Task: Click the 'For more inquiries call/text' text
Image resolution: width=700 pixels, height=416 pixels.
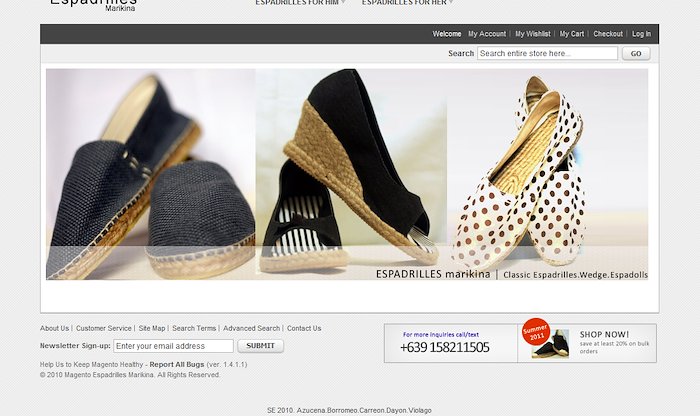Action: coord(441,334)
